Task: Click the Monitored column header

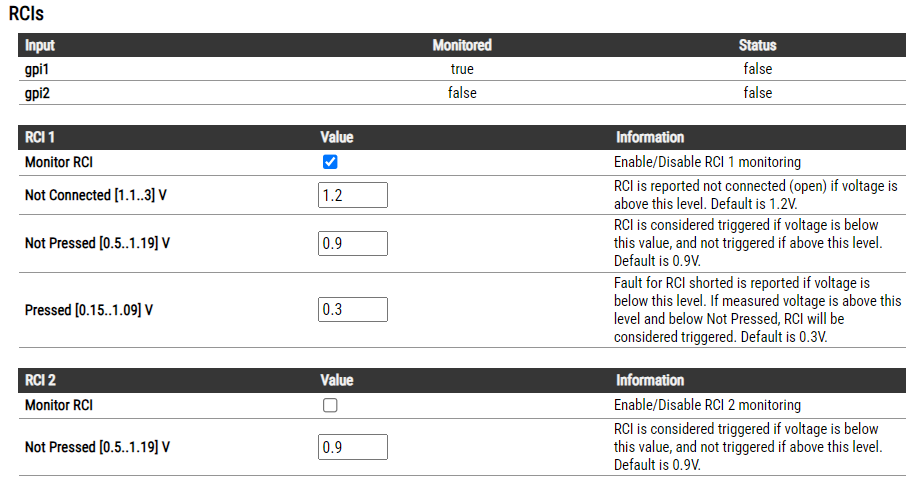Action: 461,45
